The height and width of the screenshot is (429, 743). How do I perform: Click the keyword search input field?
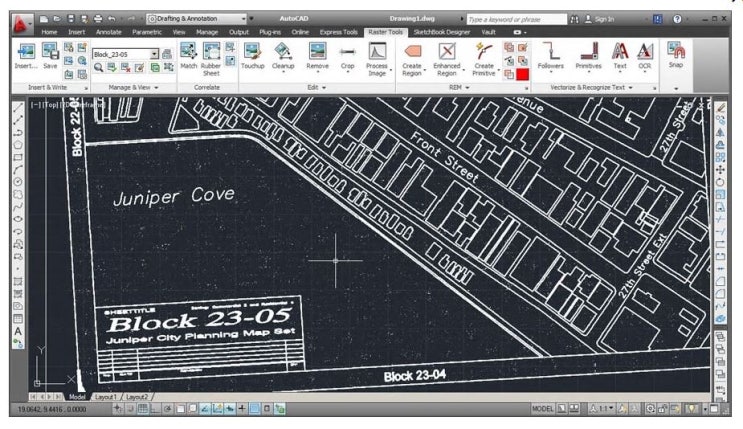(x=516, y=19)
